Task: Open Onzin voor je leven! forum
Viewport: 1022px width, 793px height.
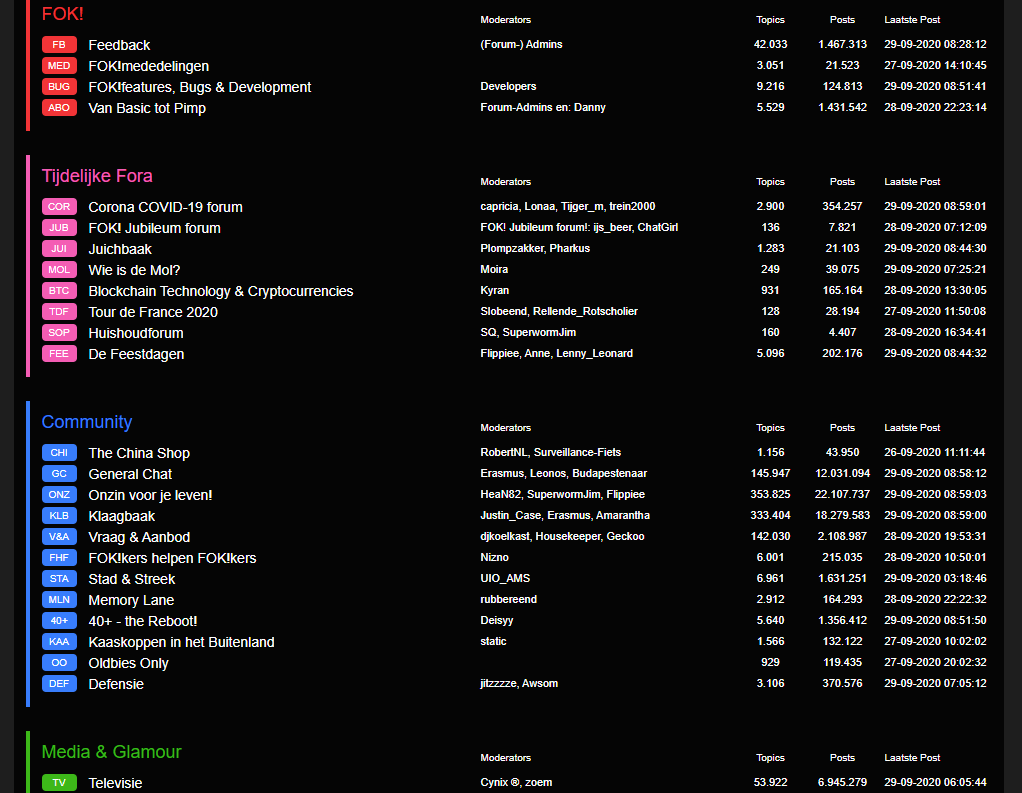Action: 151,495
